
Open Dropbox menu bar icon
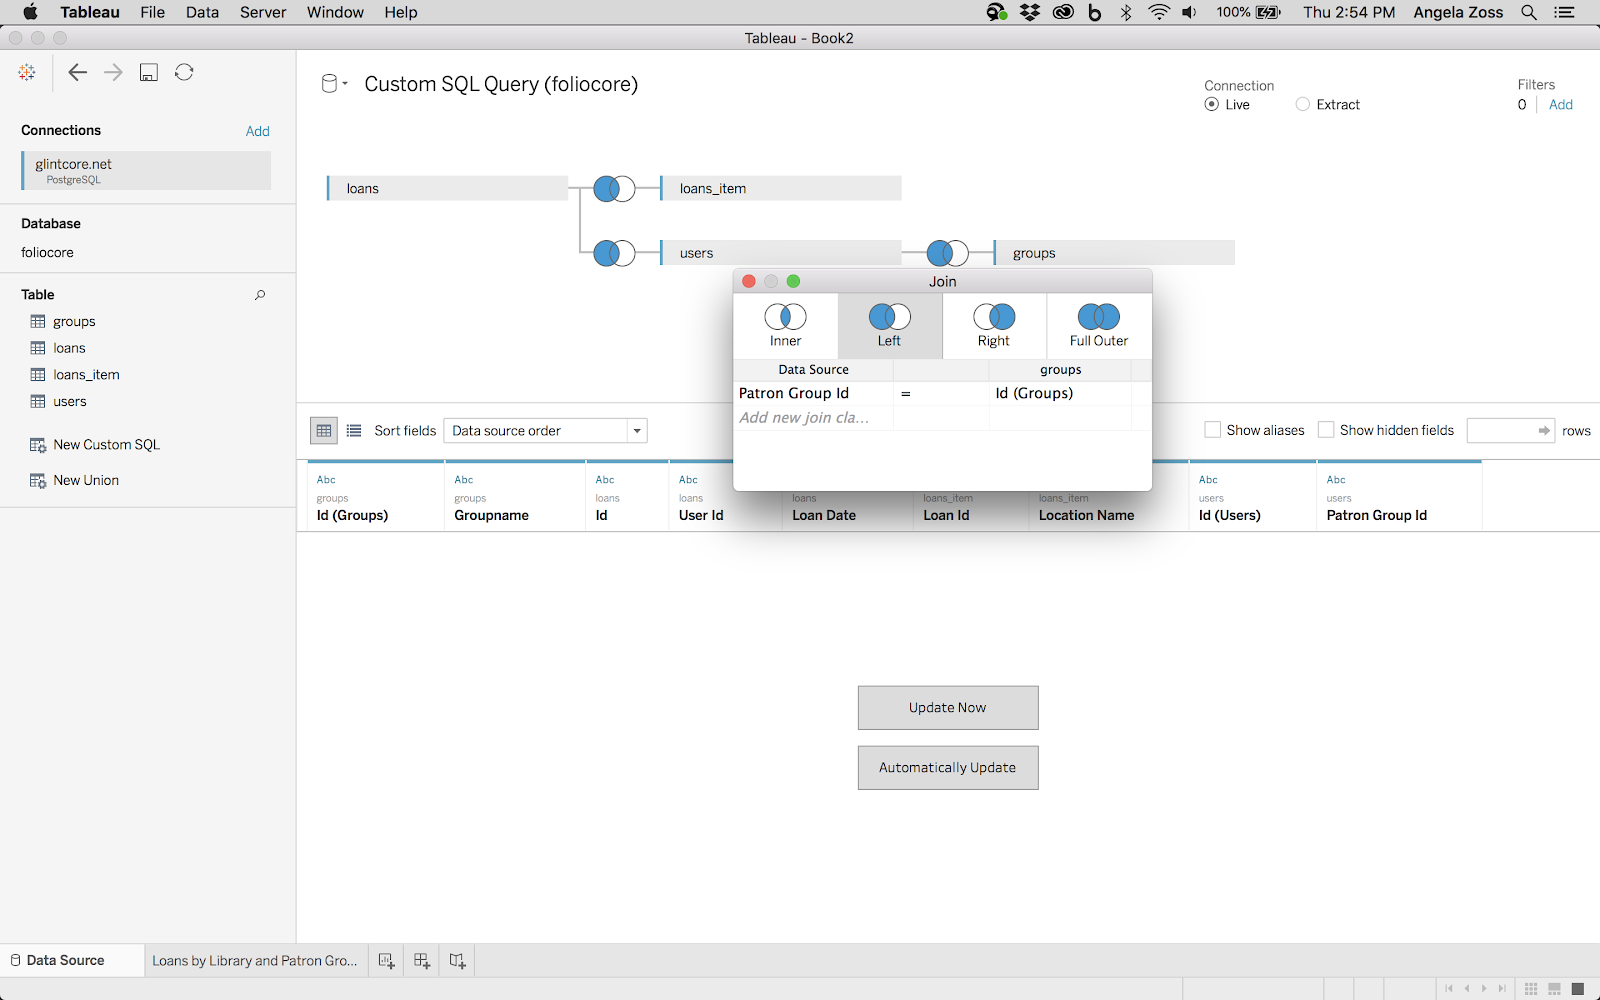pyautogui.click(x=1030, y=12)
